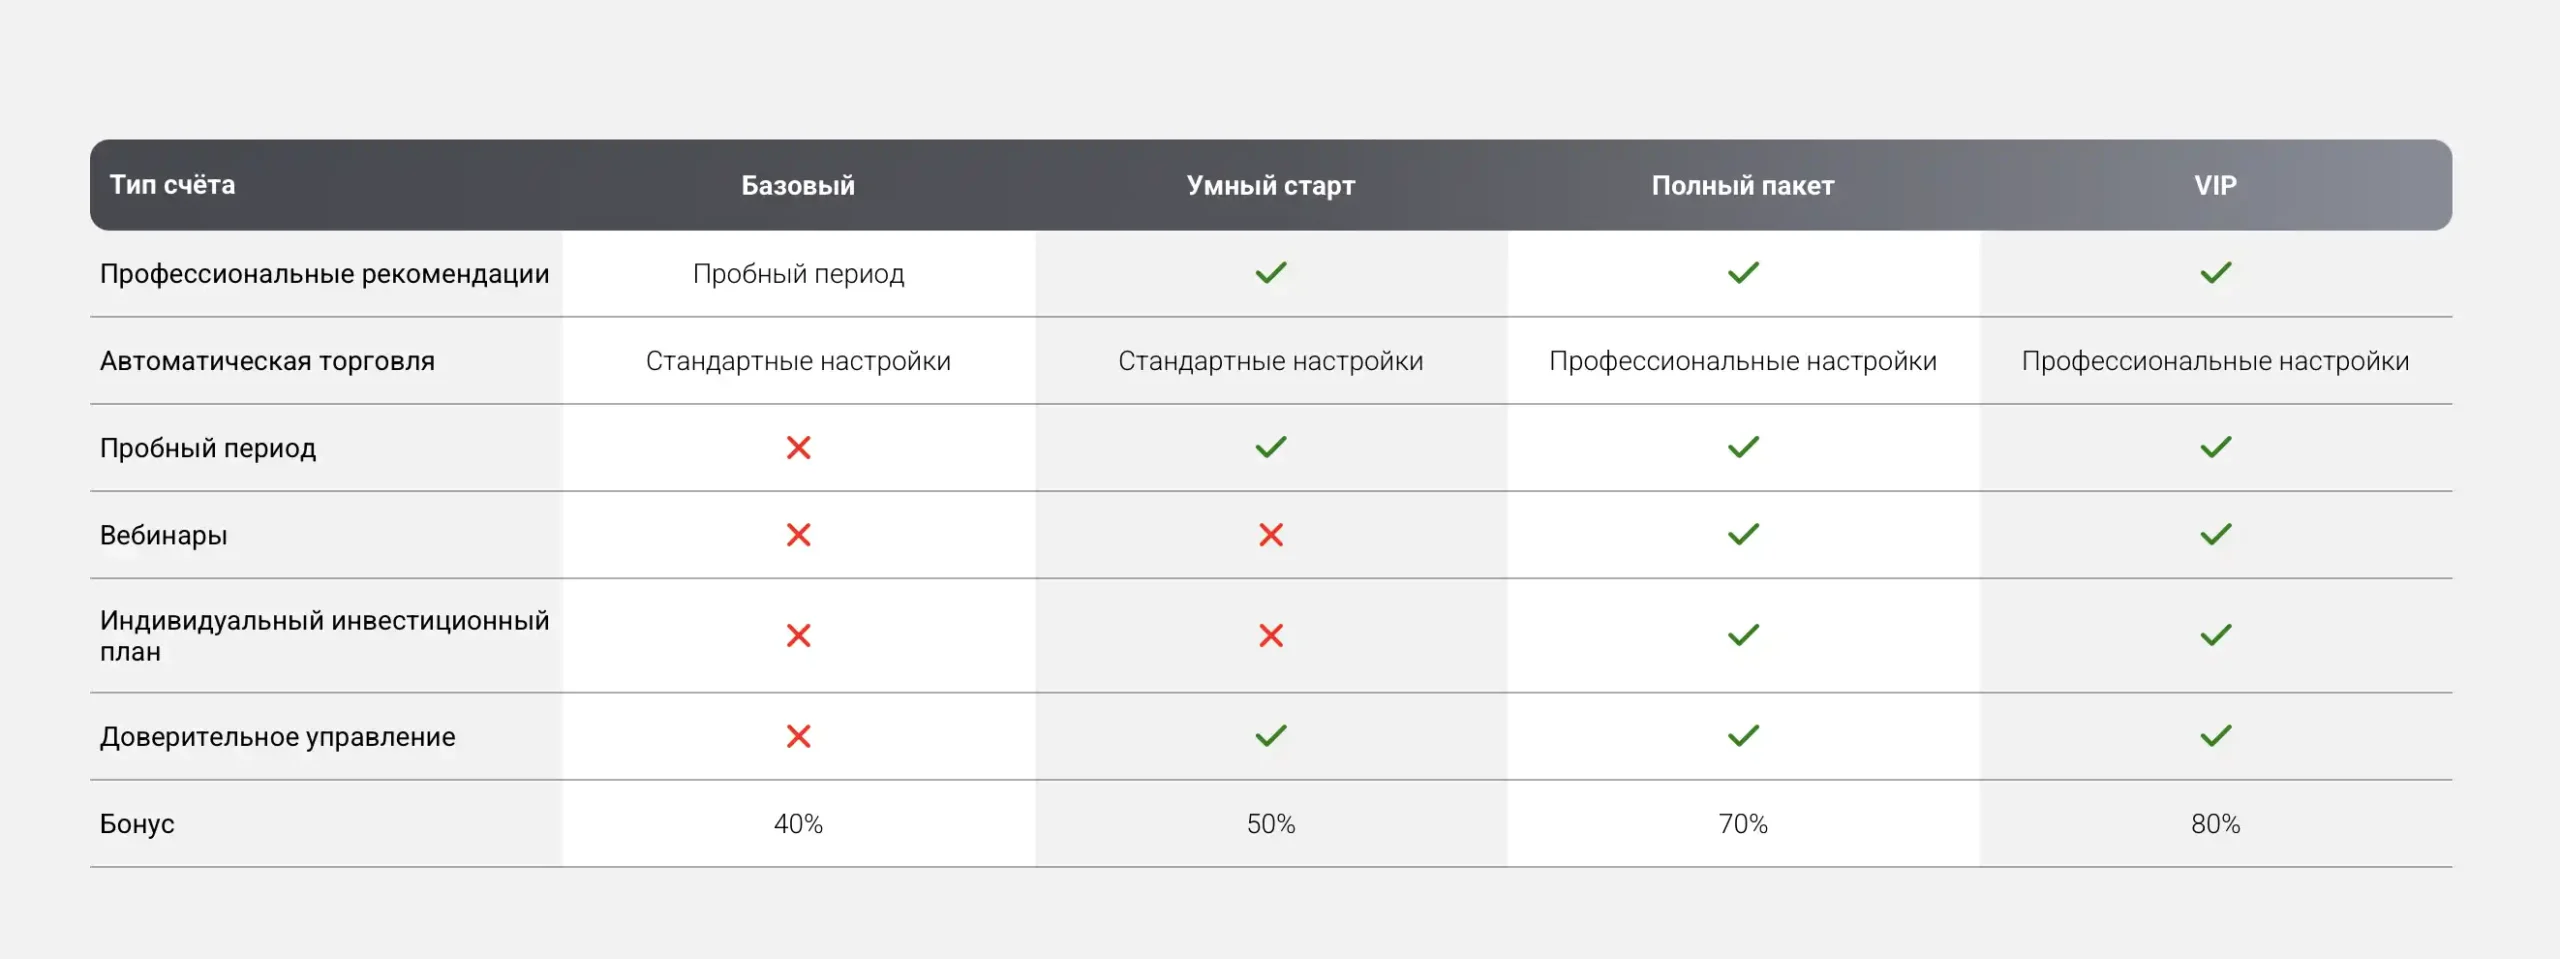This screenshot has height=959, width=2560.
Task: Click red cross for Умный старт Вебинары
Action: [1270, 535]
